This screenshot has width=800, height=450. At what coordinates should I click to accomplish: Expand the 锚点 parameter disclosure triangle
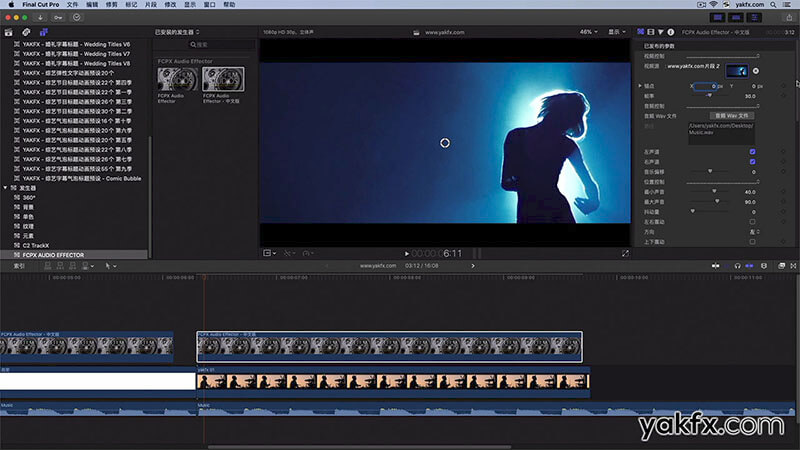pyautogui.click(x=640, y=86)
